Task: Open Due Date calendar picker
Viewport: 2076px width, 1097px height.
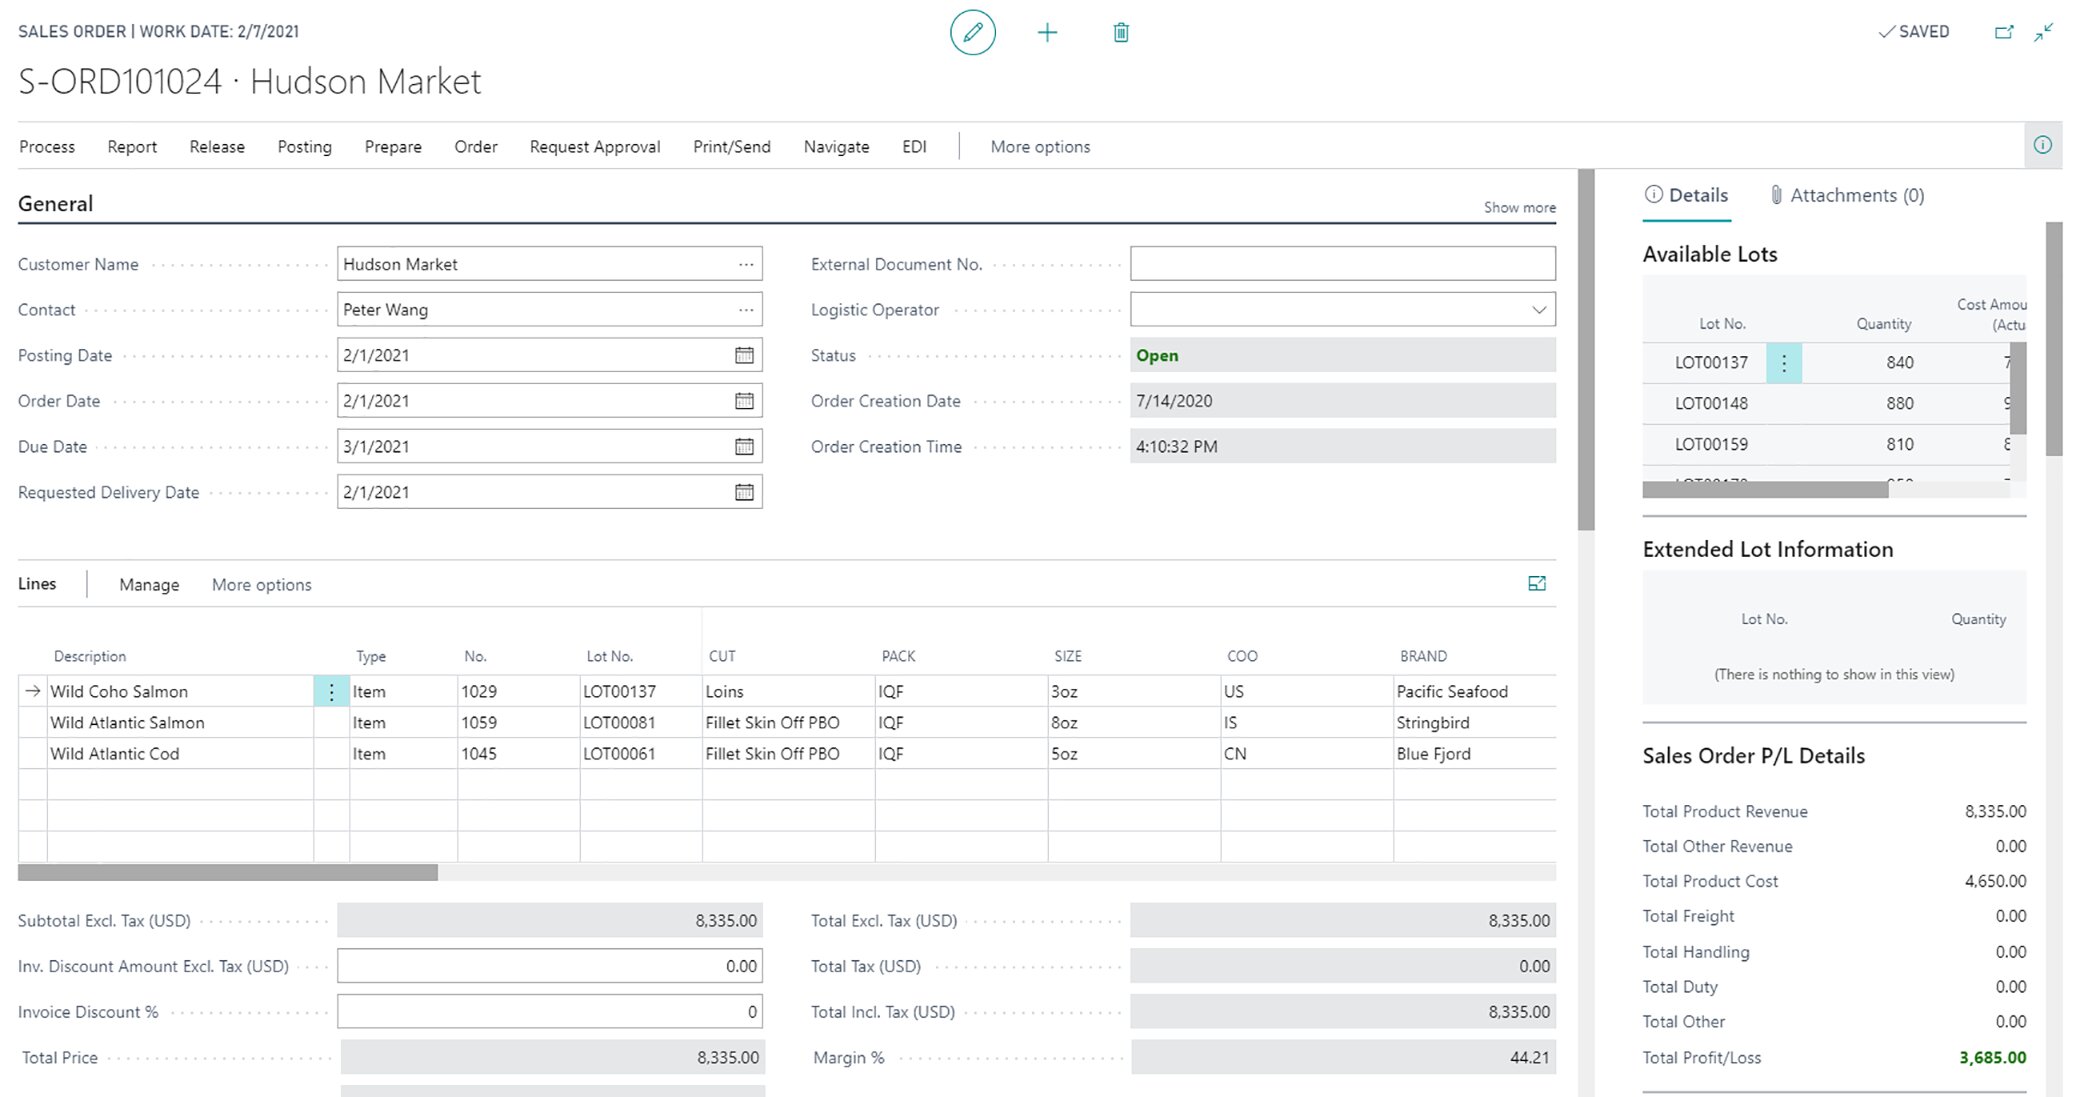Action: [x=744, y=447]
